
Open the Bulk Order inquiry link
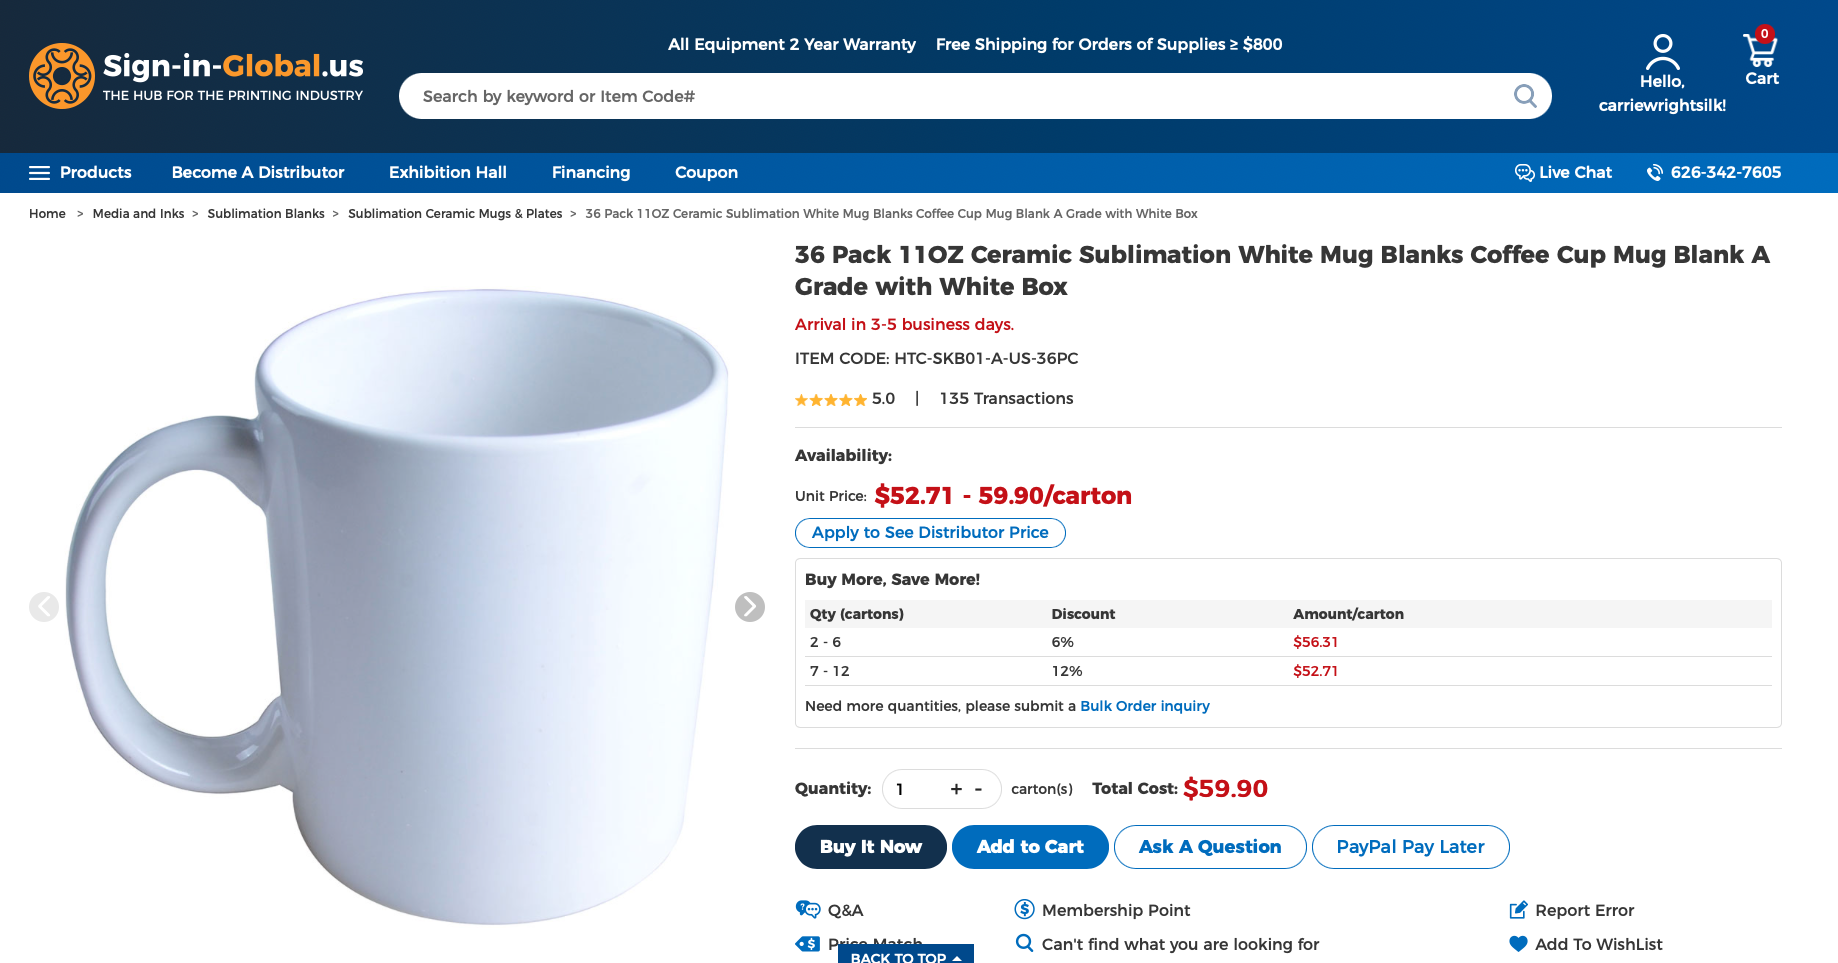[x=1145, y=706]
